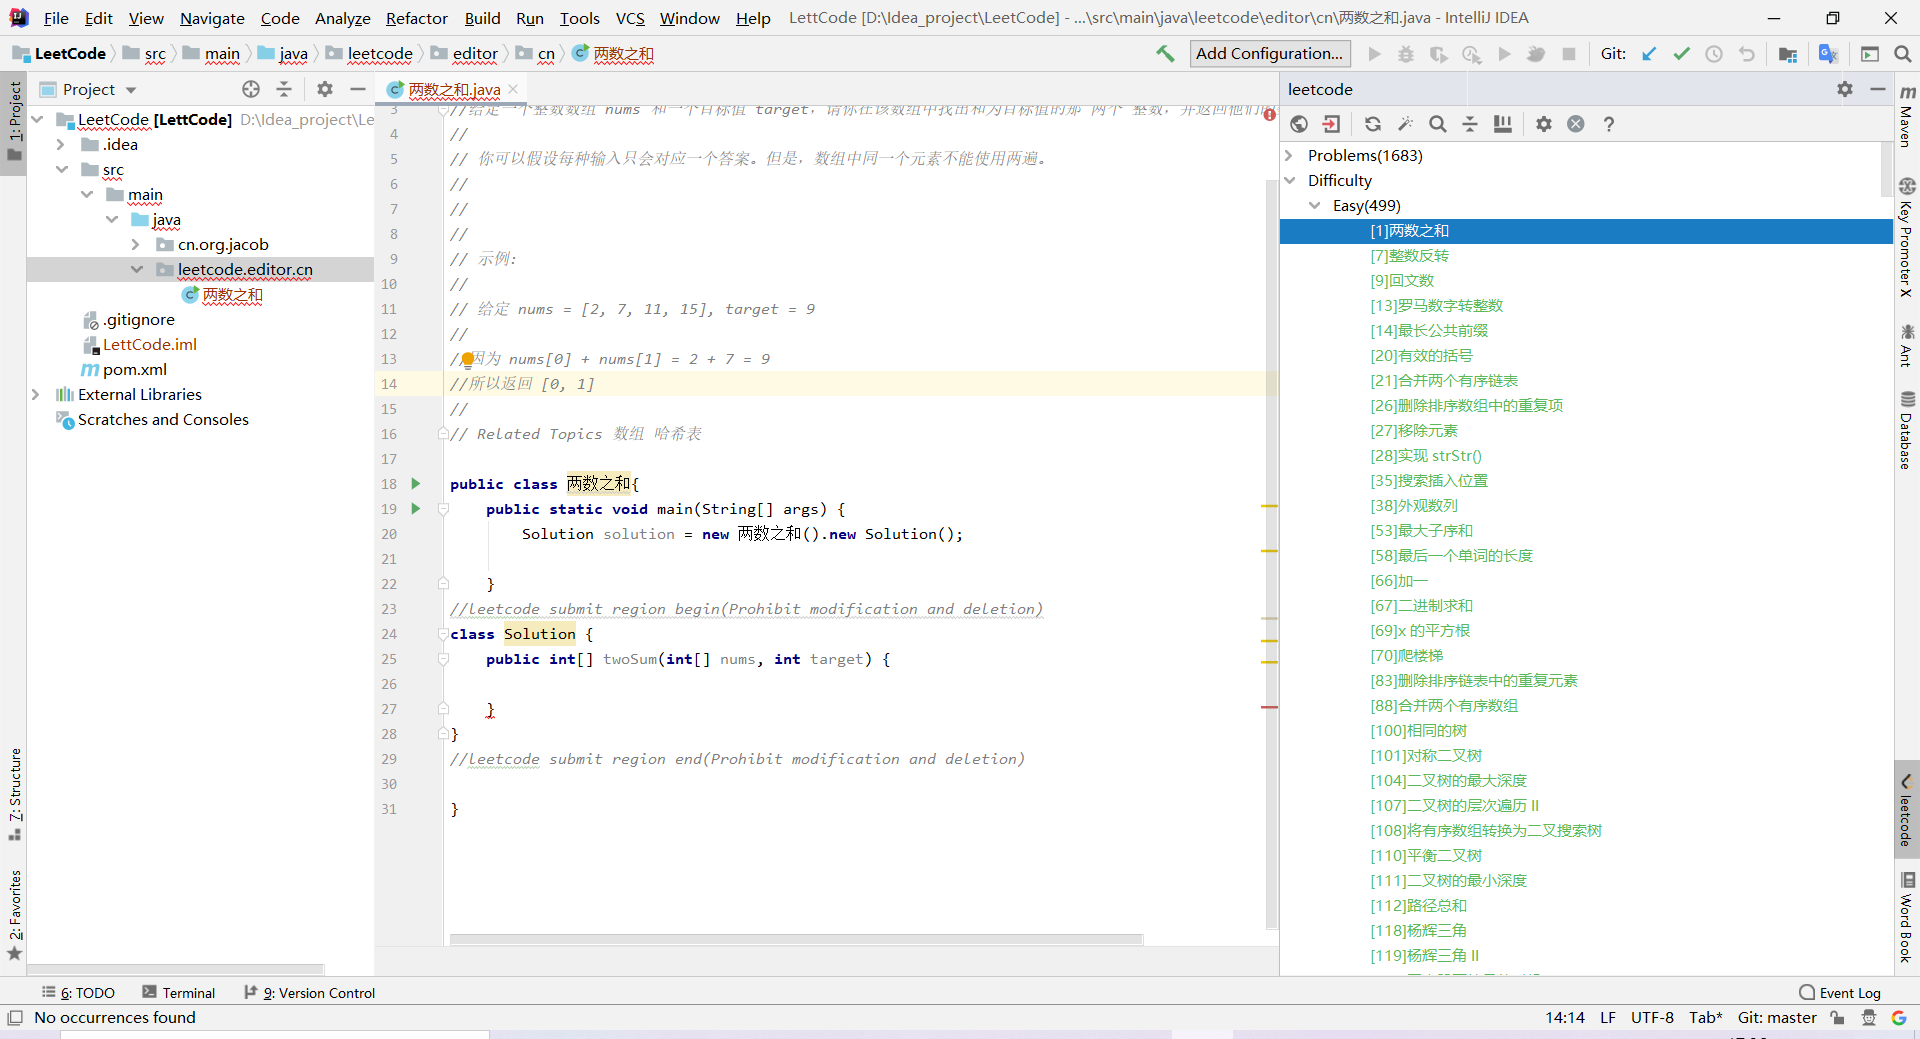
Task: Select problem [7]整数反转 in the list
Action: point(1410,256)
